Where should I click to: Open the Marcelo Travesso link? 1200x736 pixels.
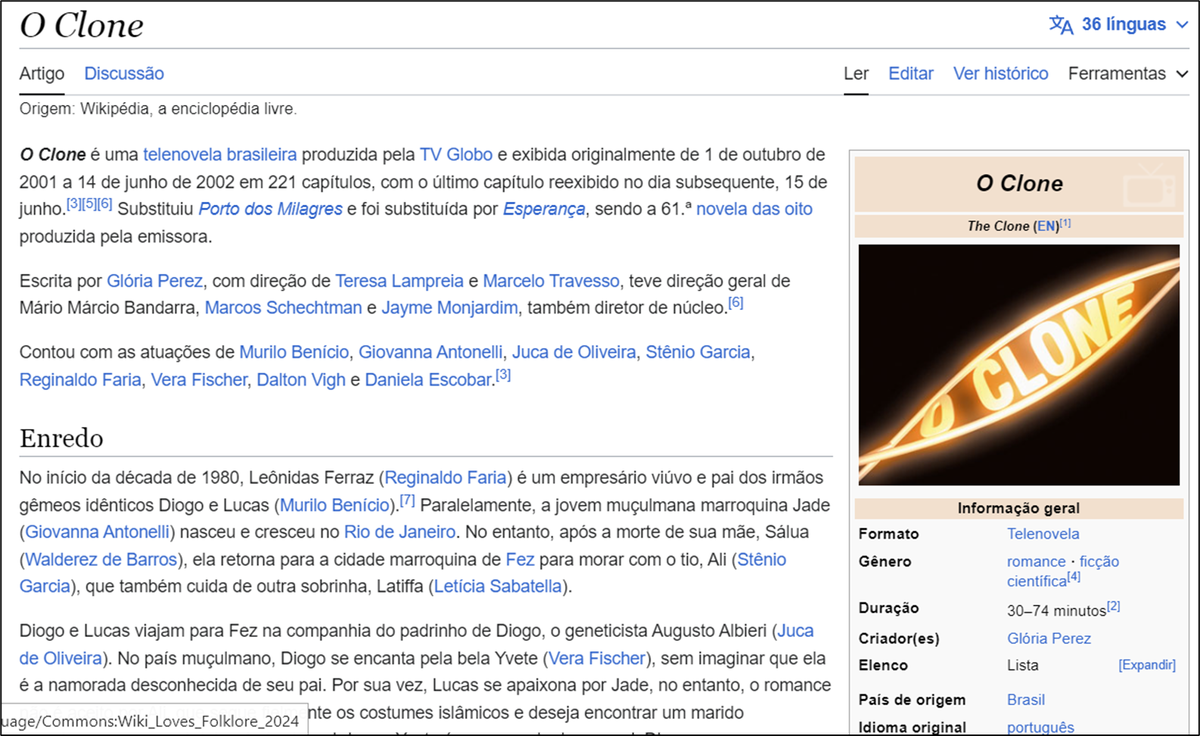click(x=551, y=280)
